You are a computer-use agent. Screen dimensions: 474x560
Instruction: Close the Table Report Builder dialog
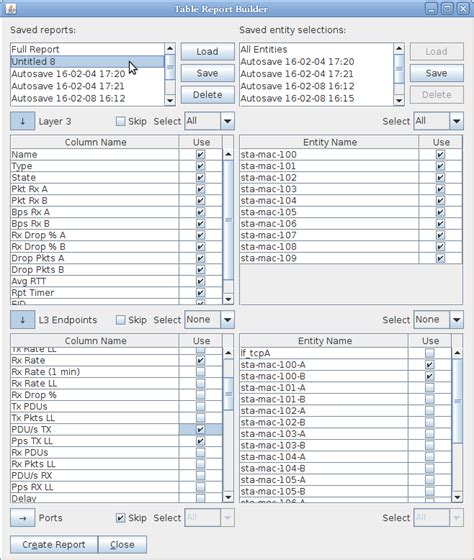(x=122, y=545)
